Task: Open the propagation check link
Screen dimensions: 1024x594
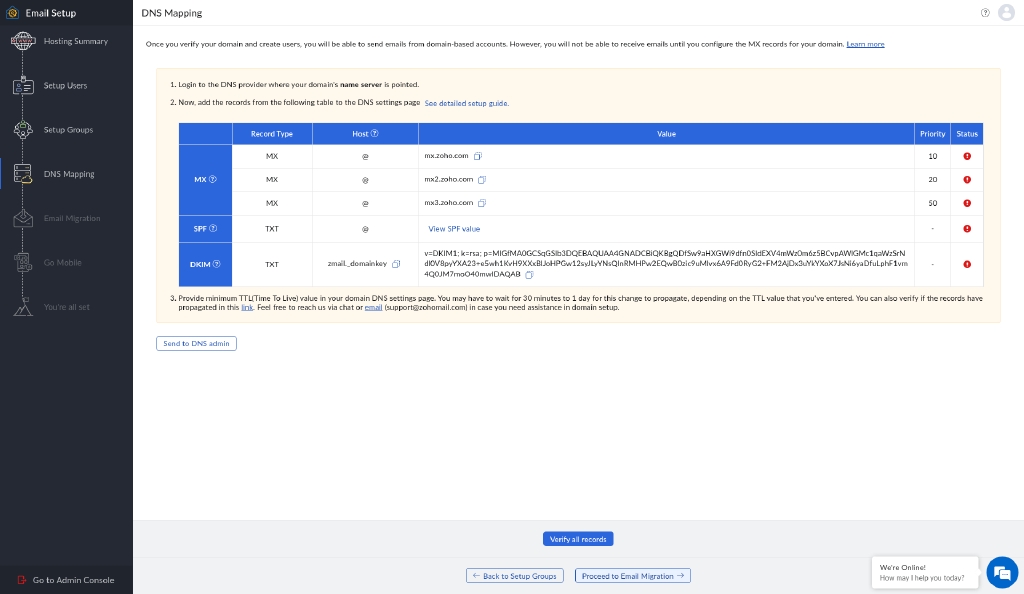Action: (x=247, y=307)
